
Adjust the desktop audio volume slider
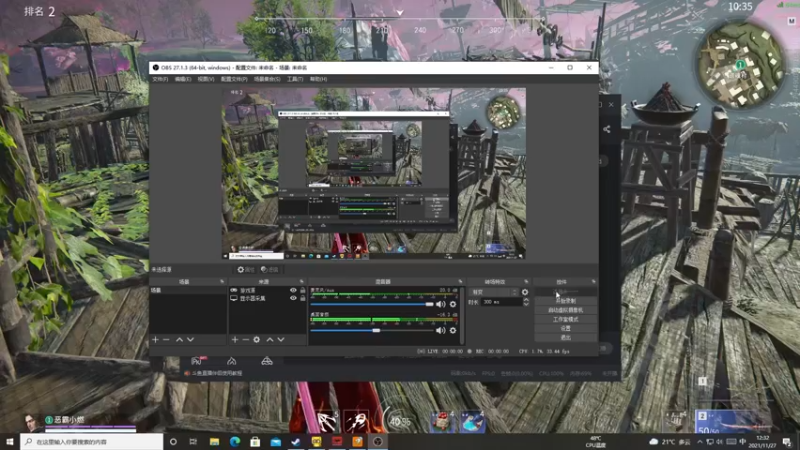pos(372,331)
